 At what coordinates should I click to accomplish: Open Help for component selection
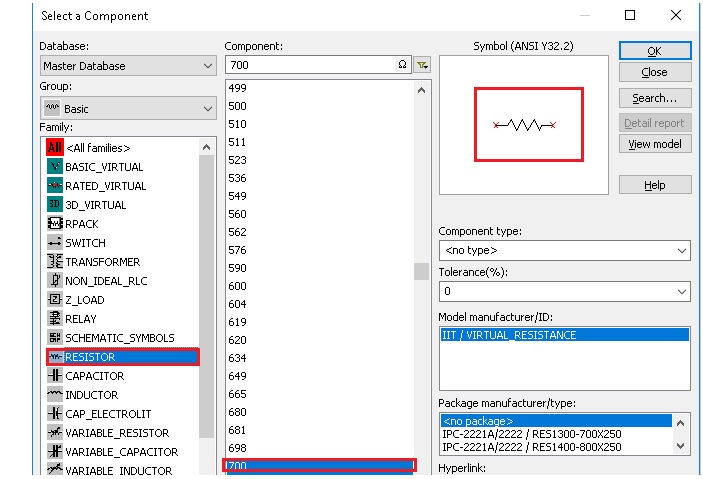coord(655,185)
